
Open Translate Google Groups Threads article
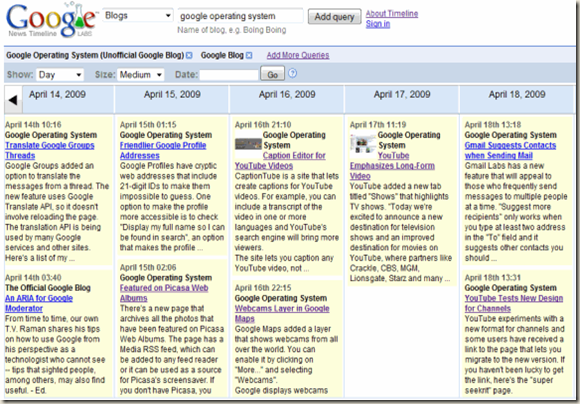pos(50,151)
